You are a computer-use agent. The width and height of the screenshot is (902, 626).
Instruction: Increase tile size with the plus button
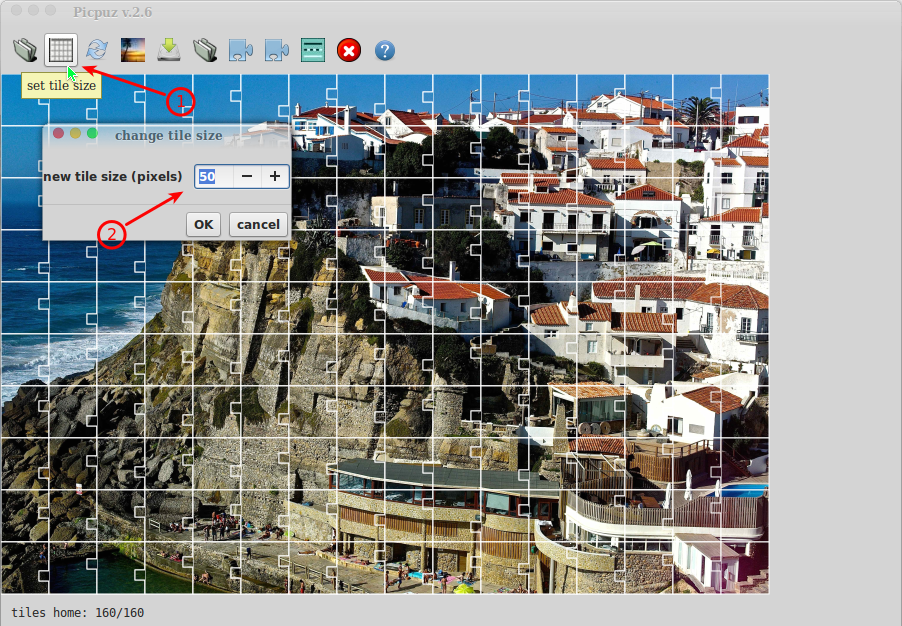tap(275, 176)
